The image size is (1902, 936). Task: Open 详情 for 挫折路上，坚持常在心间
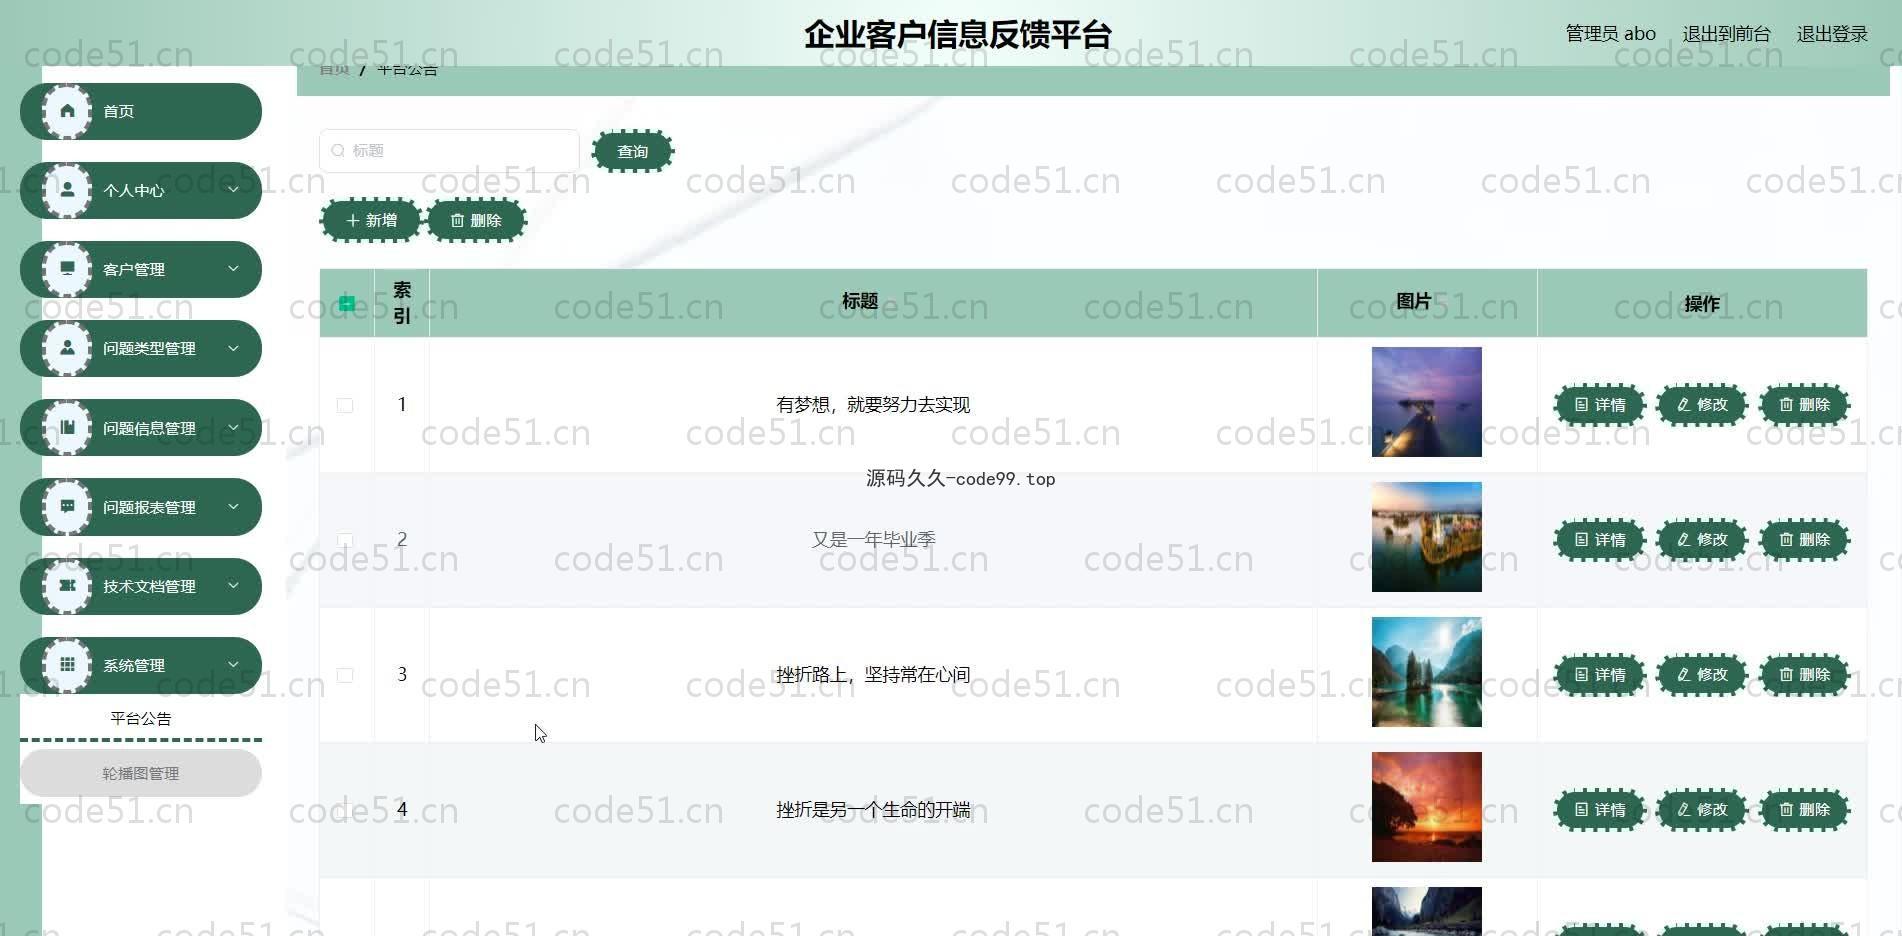point(1600,675)
